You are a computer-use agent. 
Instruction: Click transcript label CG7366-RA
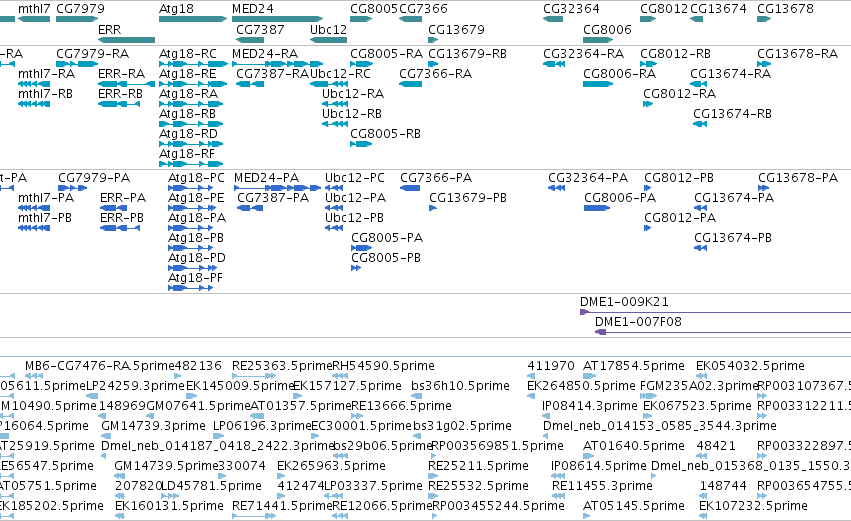(x=436, y=74)
